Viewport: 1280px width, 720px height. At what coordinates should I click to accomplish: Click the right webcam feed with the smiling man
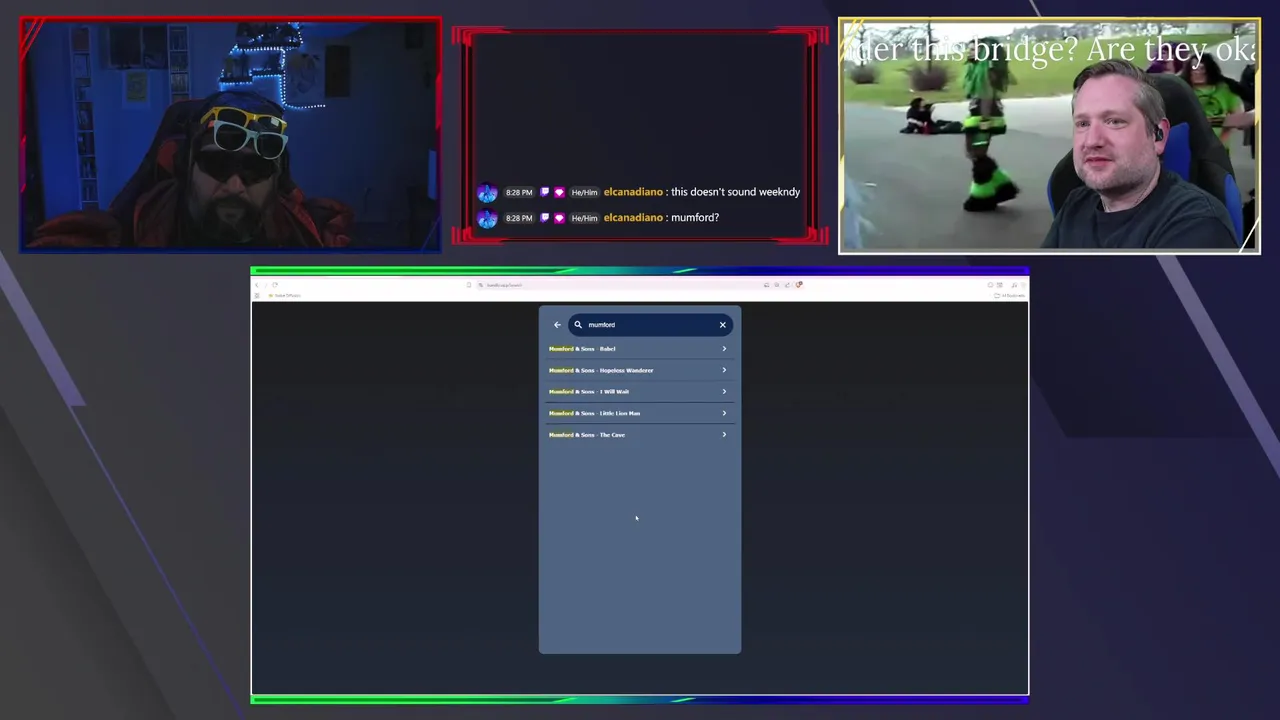1049,135
